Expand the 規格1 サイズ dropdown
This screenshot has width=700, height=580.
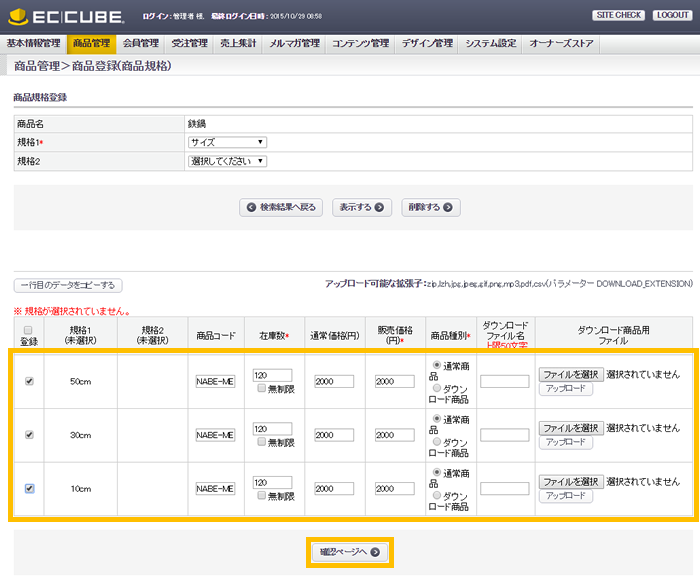tap(227, 142)
